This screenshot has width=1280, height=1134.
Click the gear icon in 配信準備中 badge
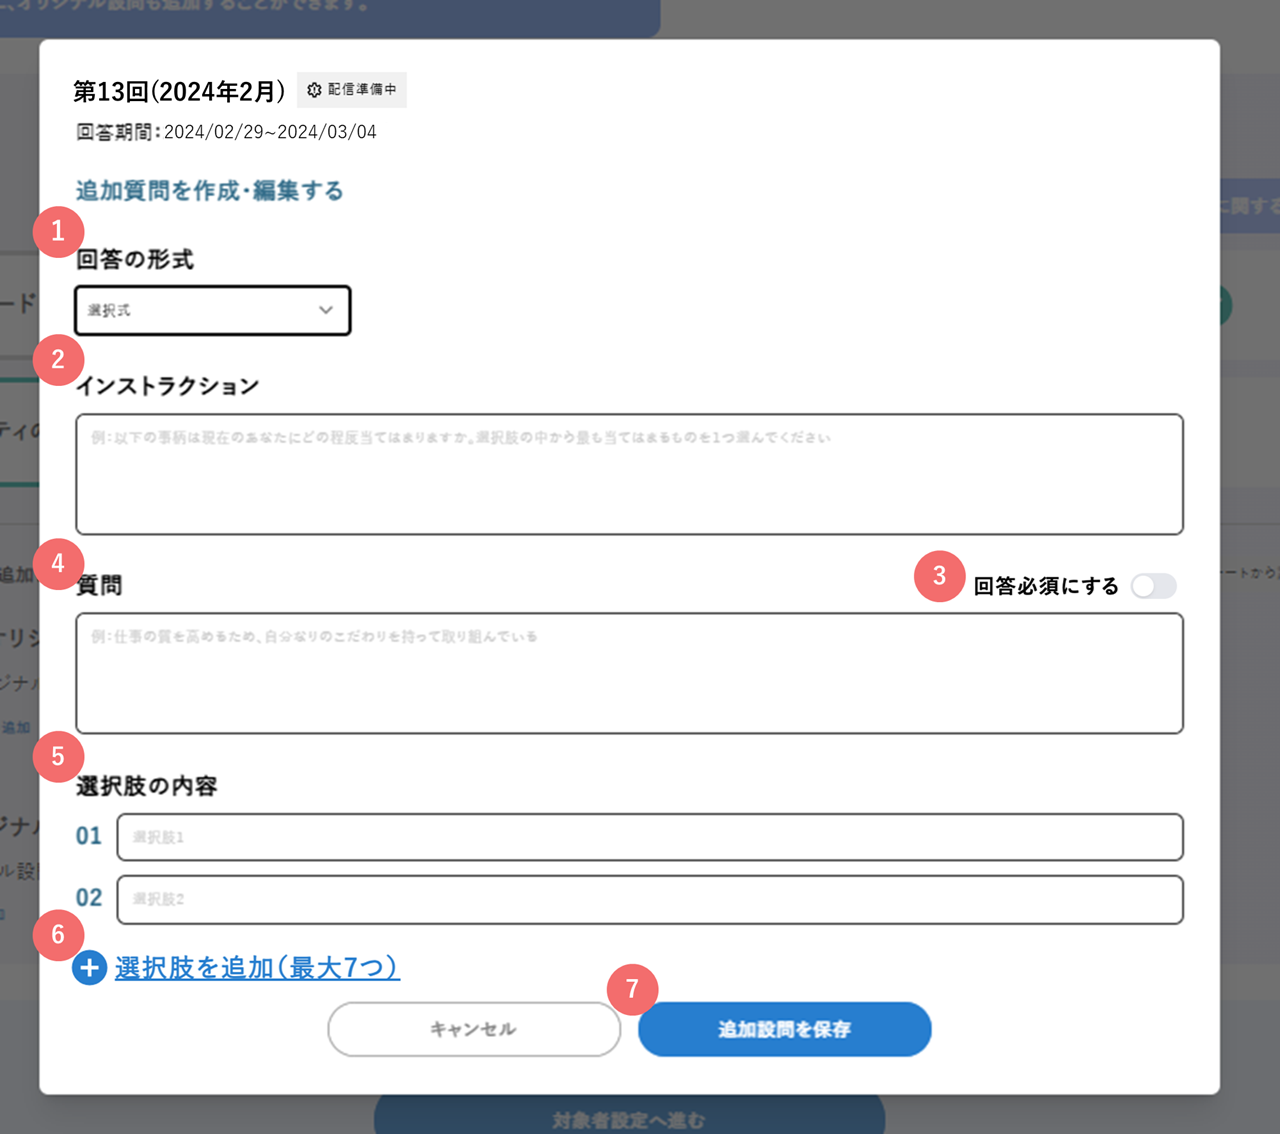pos(314,90)
